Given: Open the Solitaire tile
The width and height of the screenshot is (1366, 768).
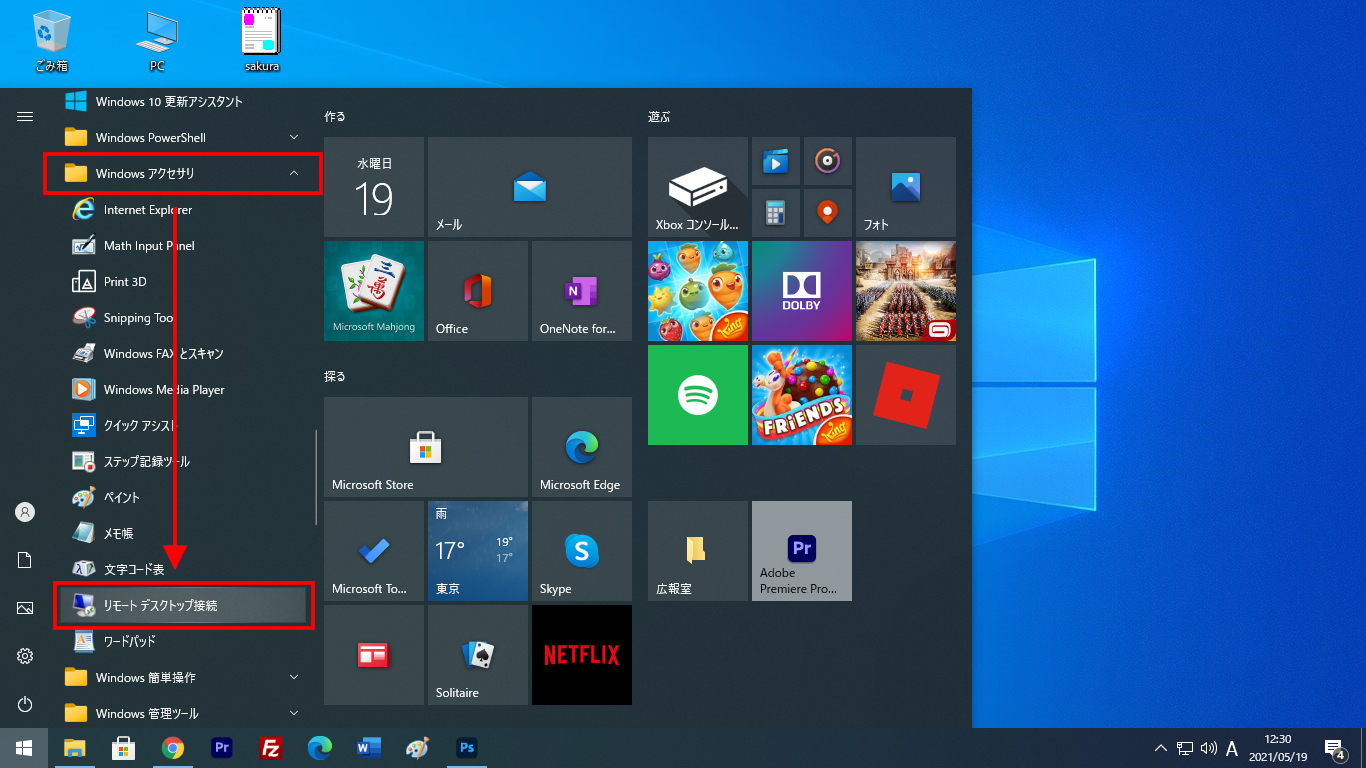Looking at the screenshot, I should tap(478, 655).
